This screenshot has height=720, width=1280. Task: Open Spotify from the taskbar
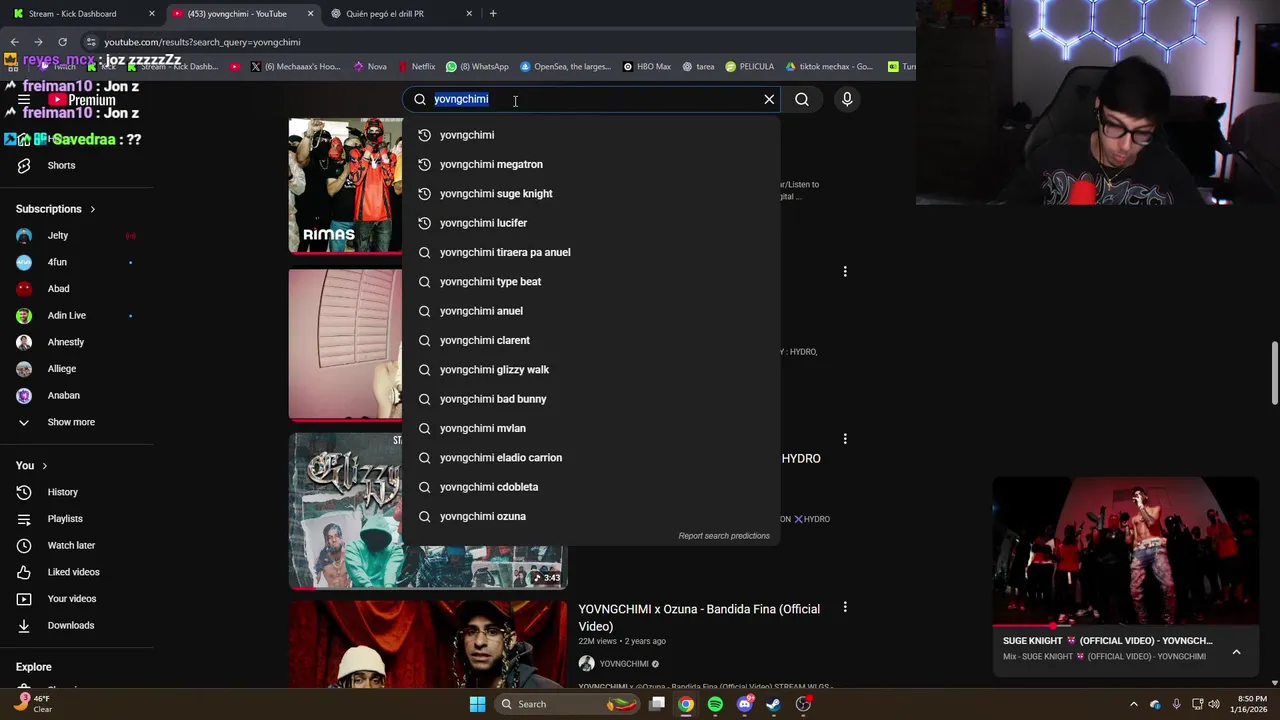[x=715, y=704]
